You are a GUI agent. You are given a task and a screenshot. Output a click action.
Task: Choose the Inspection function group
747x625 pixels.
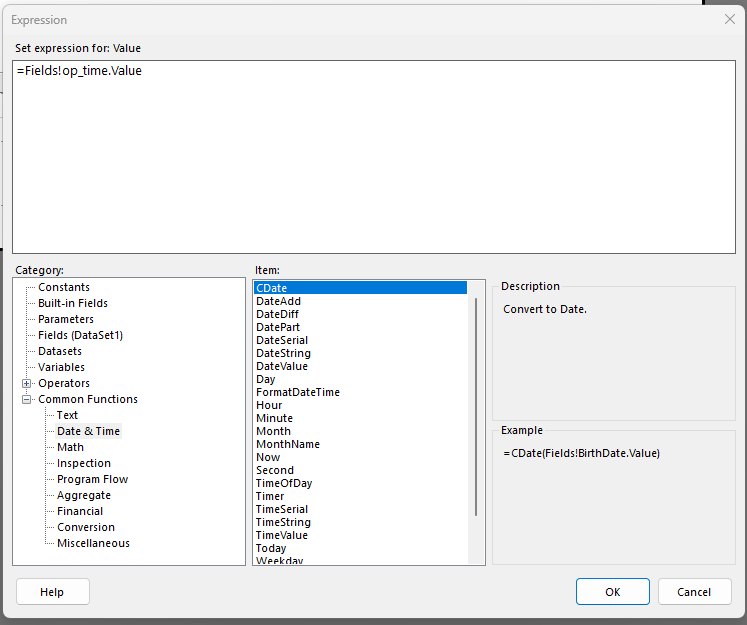point(84,464)
